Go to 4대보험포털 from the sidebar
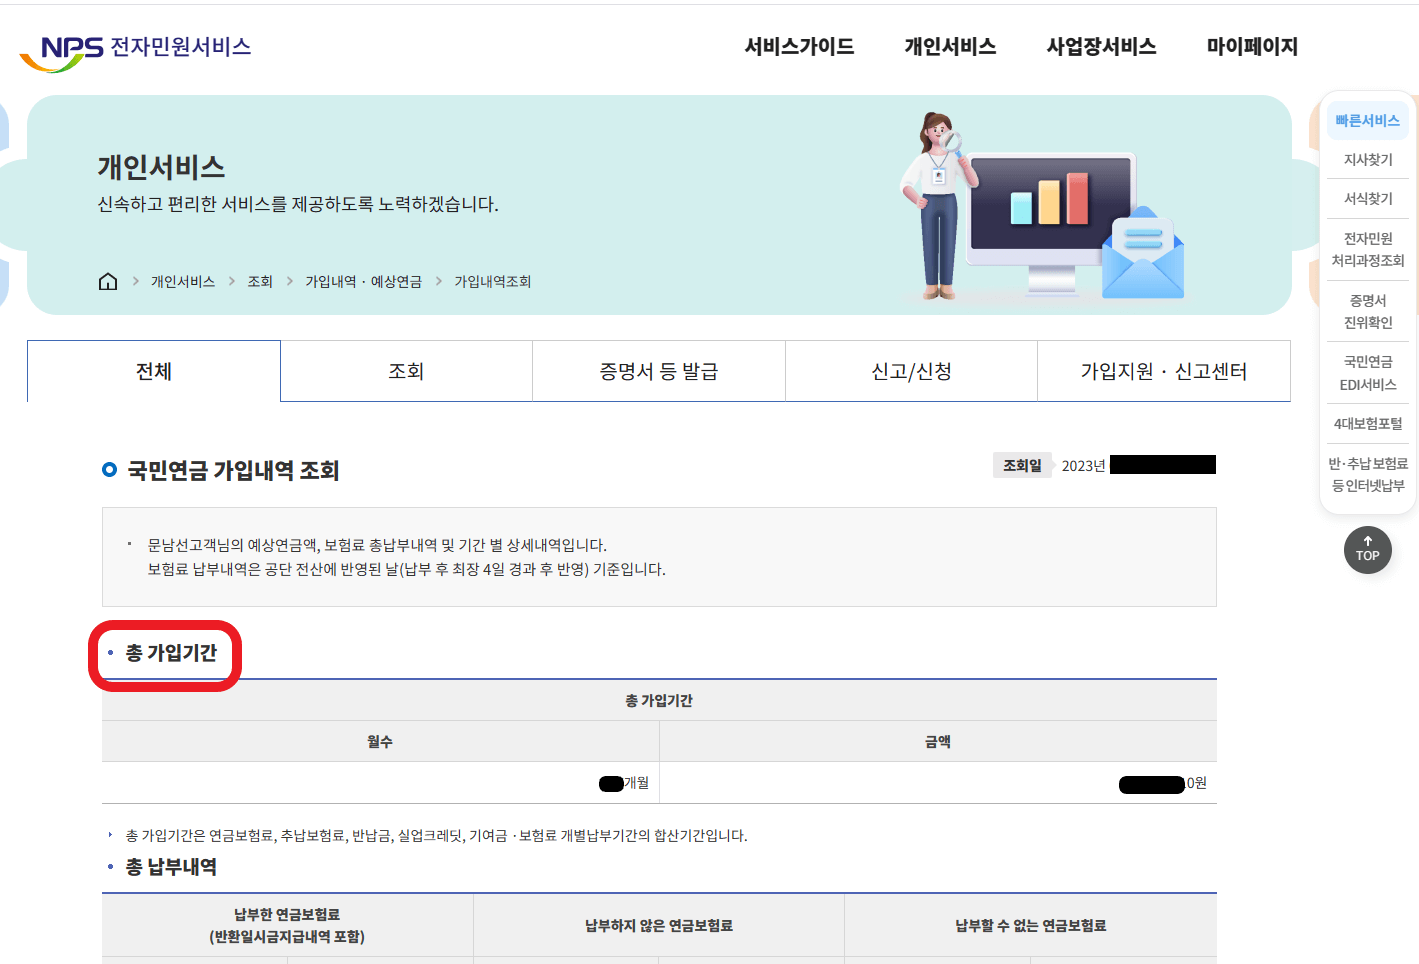Viewport: 1419px width, 964px height. 1367,422
